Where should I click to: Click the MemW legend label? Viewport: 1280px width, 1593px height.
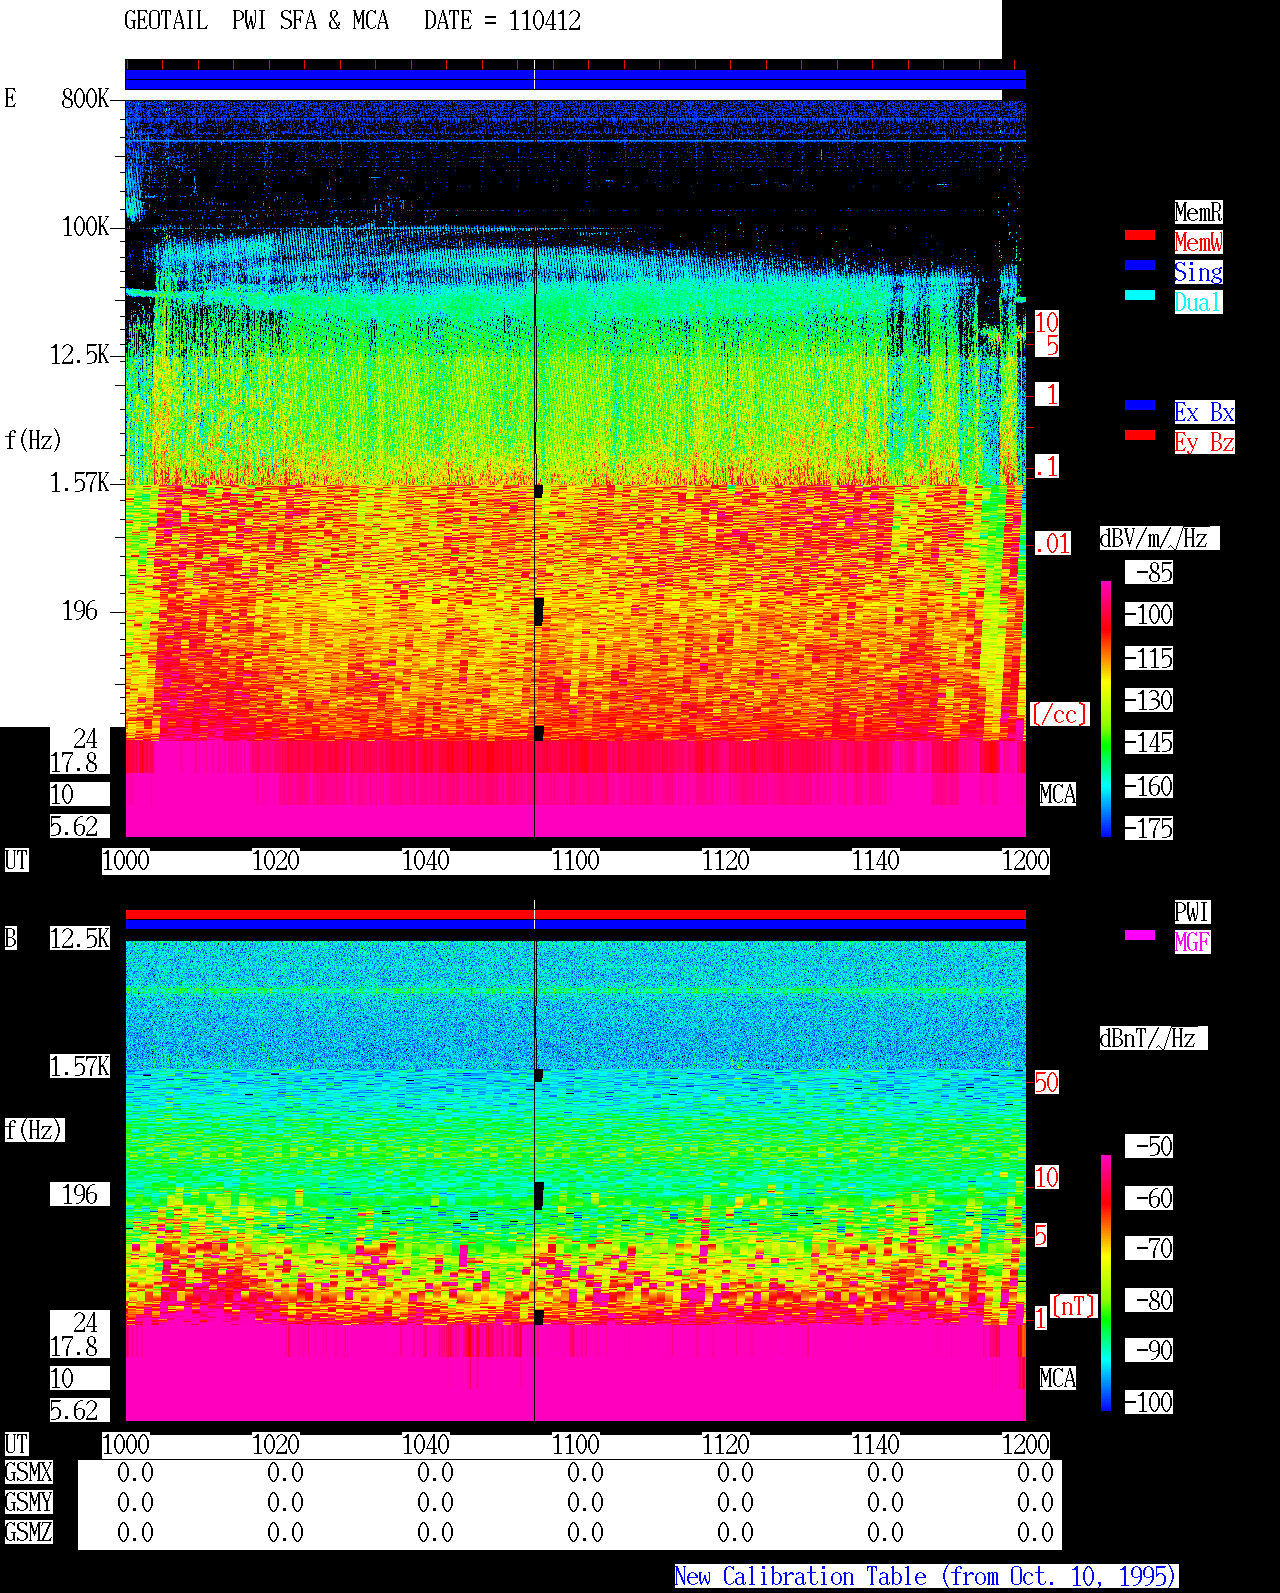pos(1198,242)
